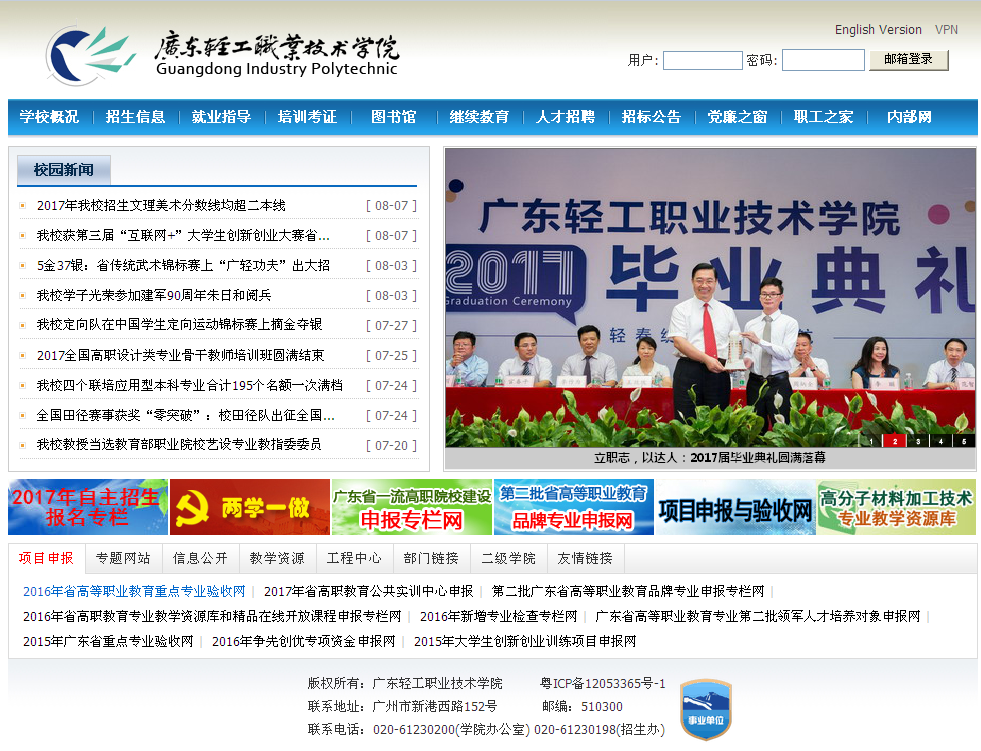Open the 2015年大学生创新创业训练项目申报网 link
Image resolution: width=981 pixels, height=751 pixels.
(525, 641)
